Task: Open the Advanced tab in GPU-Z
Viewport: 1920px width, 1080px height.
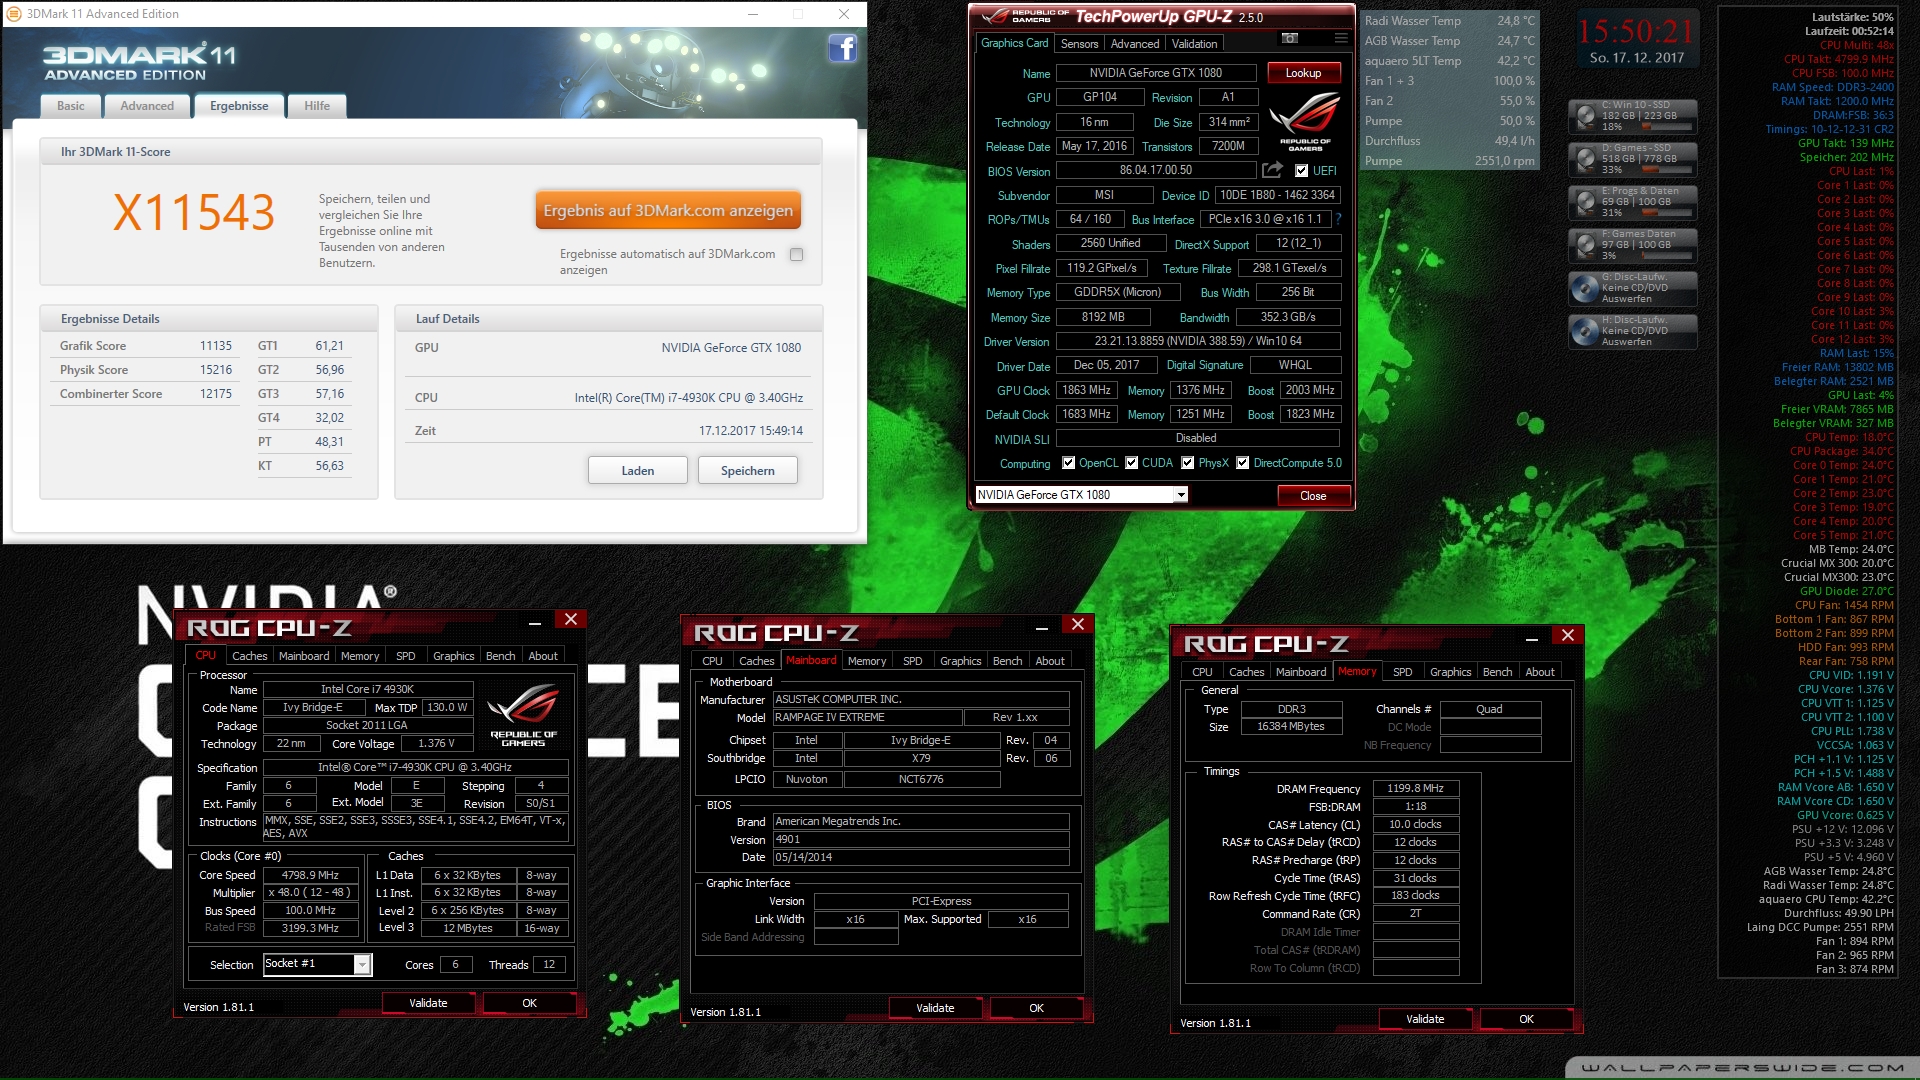Action: (1135, 44)
